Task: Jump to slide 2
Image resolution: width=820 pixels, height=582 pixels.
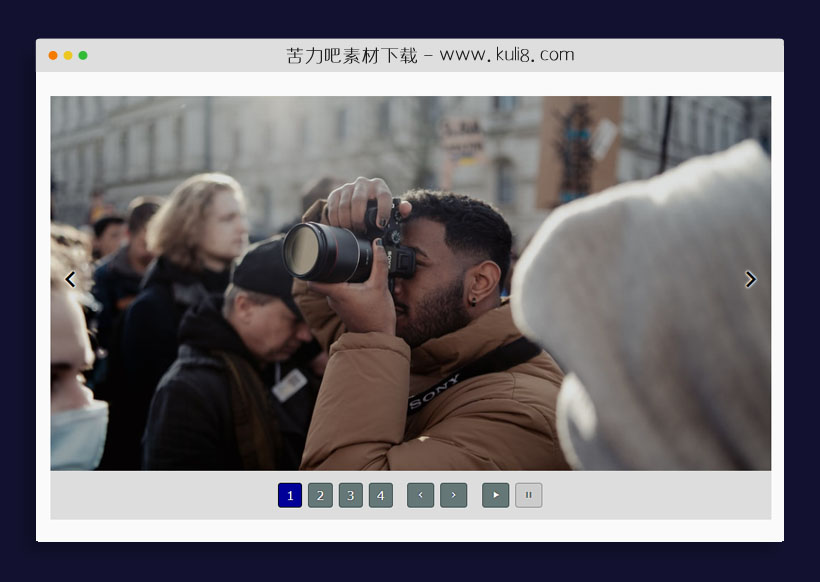Action: click(320, 495)
